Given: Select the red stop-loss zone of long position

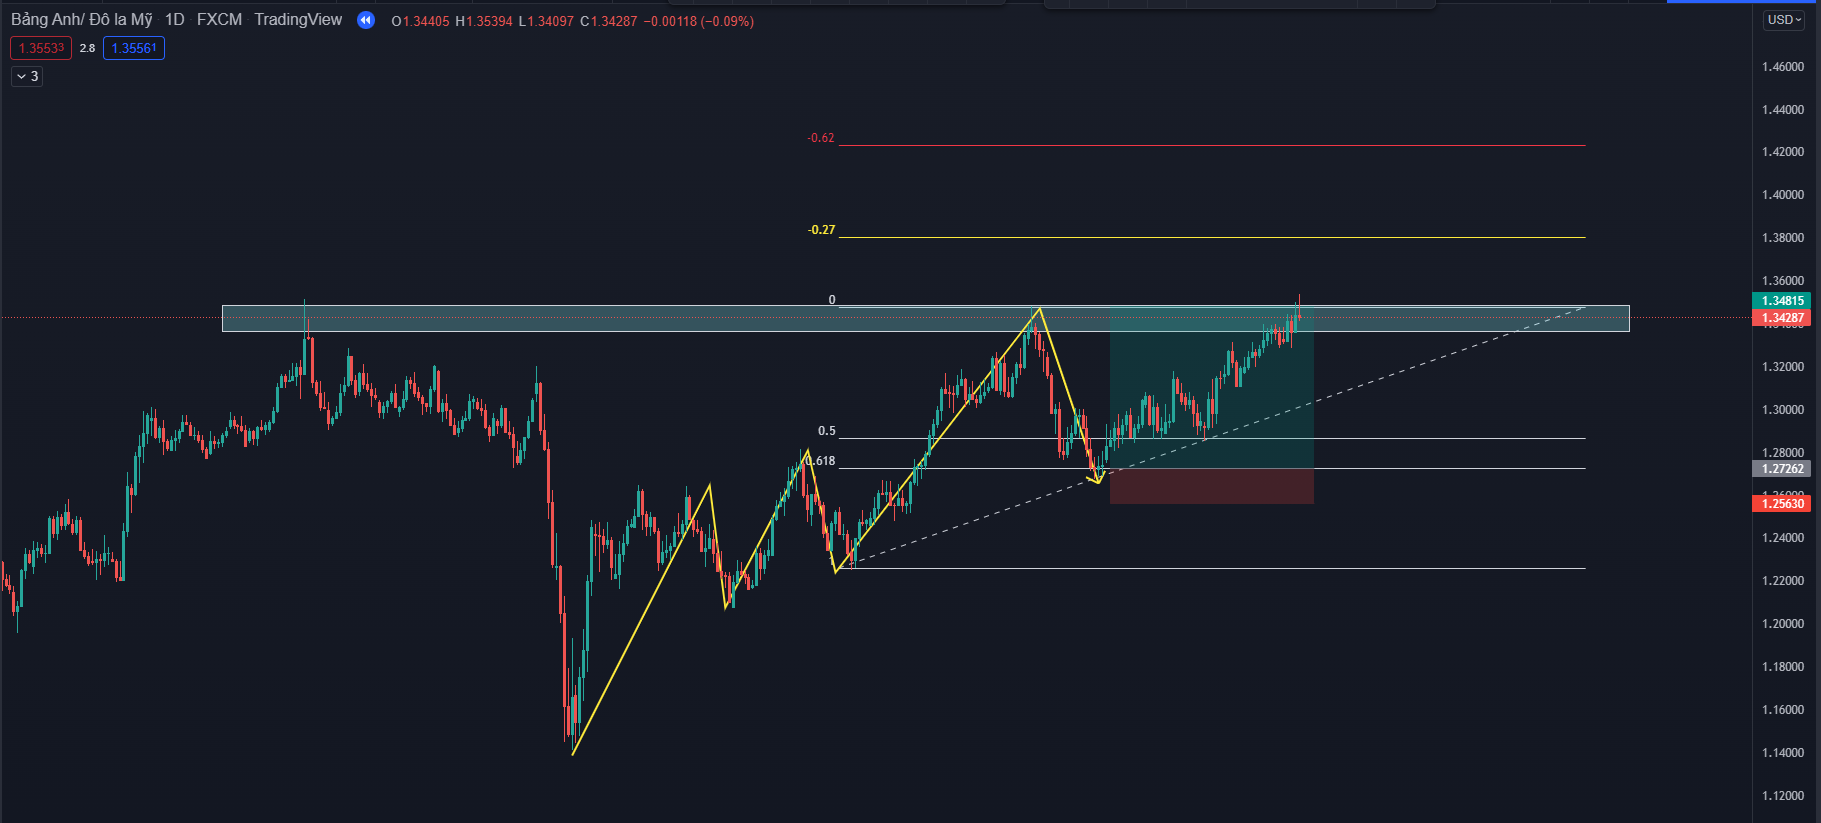Looking at the screenshot, I should [x=1211, y=486].
